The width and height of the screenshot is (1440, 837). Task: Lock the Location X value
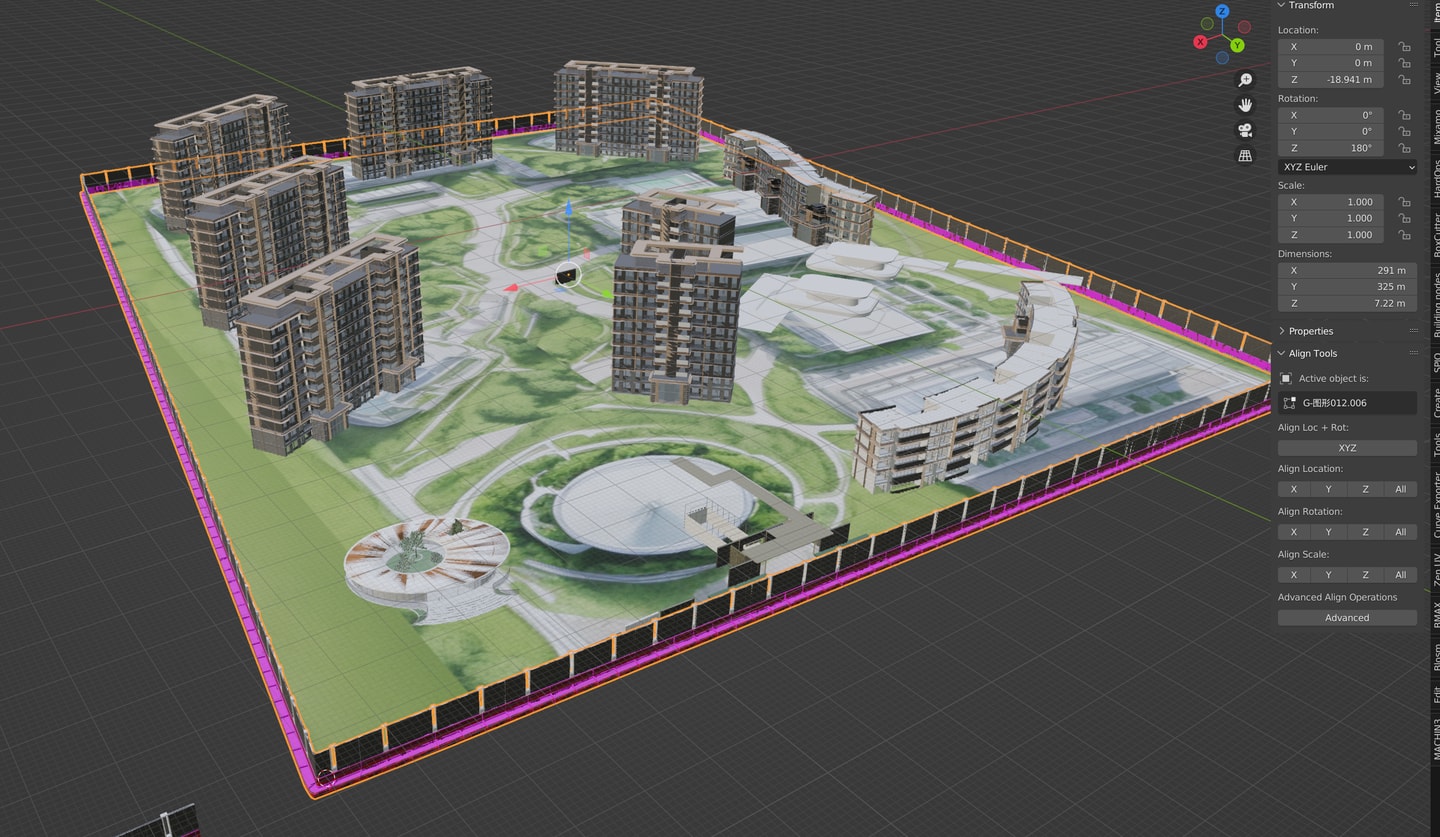1404,47
